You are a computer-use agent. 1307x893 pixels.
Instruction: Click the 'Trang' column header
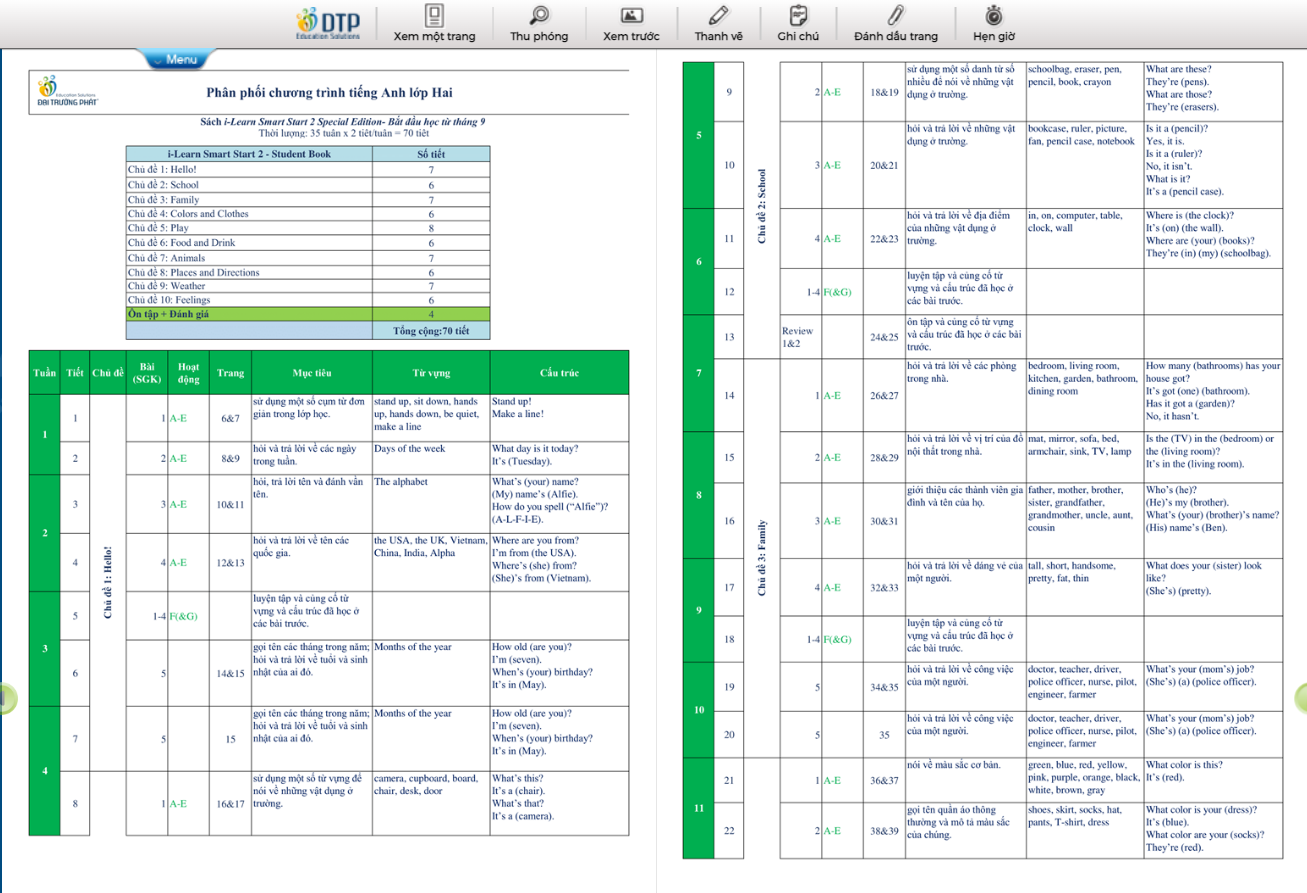230,373
